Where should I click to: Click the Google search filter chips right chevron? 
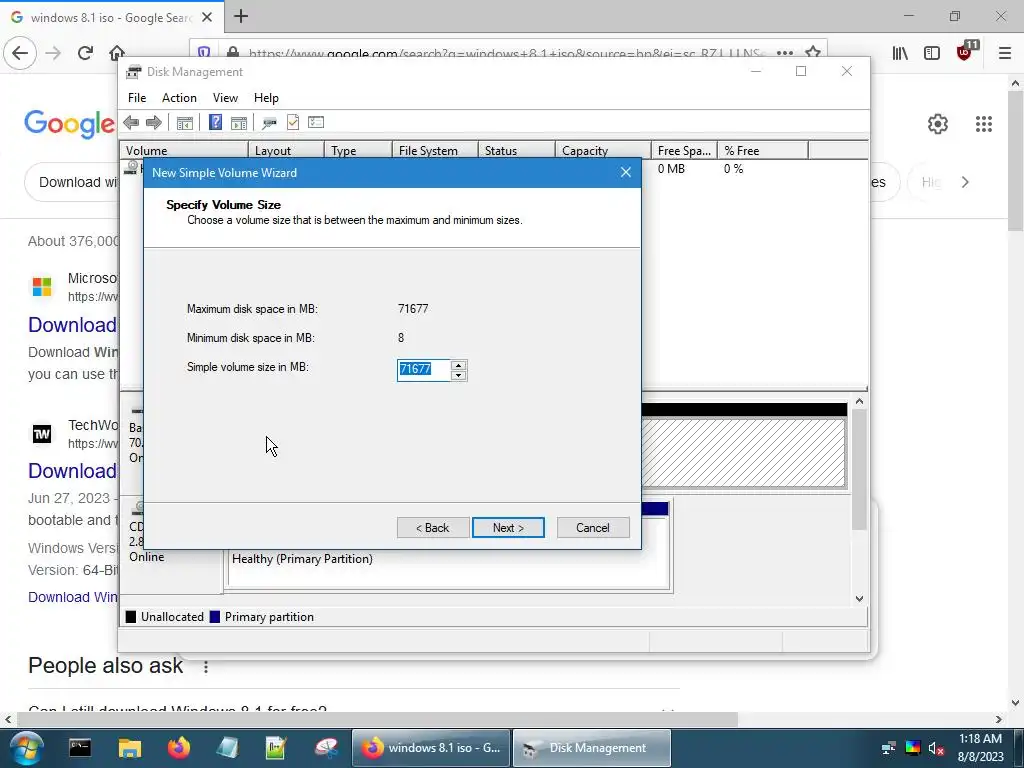(x=965, y=182)
